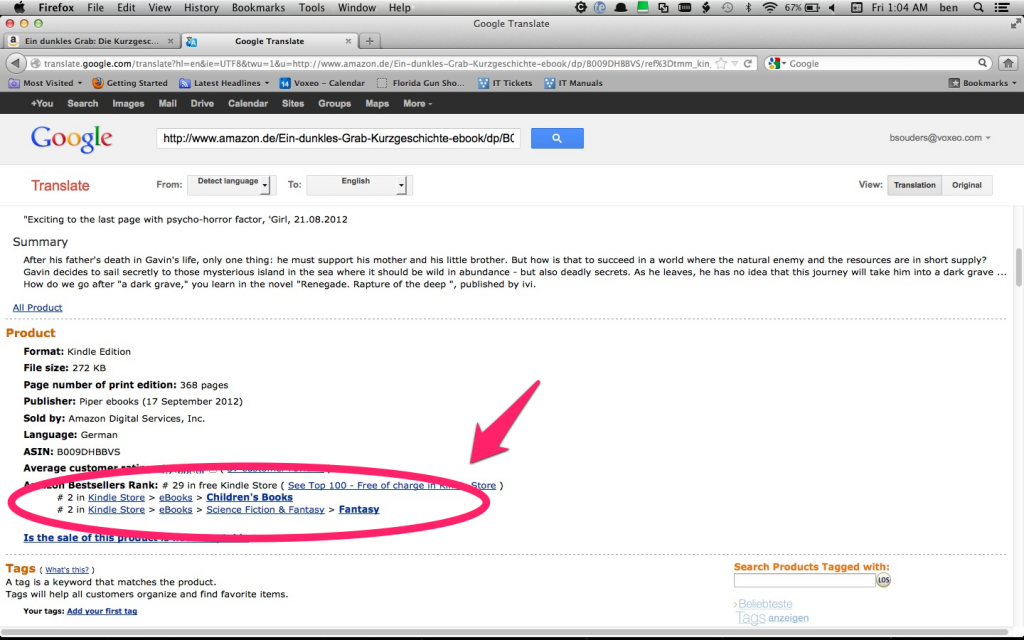Open the bsouders@voxeo.com account dropdown
This screenshot has width=1024, height=640.
pos(940,138)
